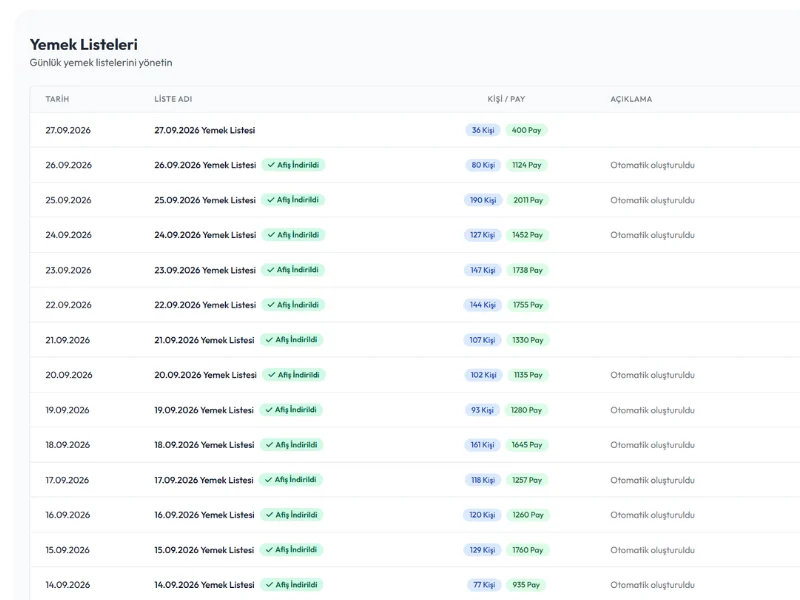Select the 1755 Pay badge
Screen dimensions: 800x600
pyautogui.click(x=528, y=305)
